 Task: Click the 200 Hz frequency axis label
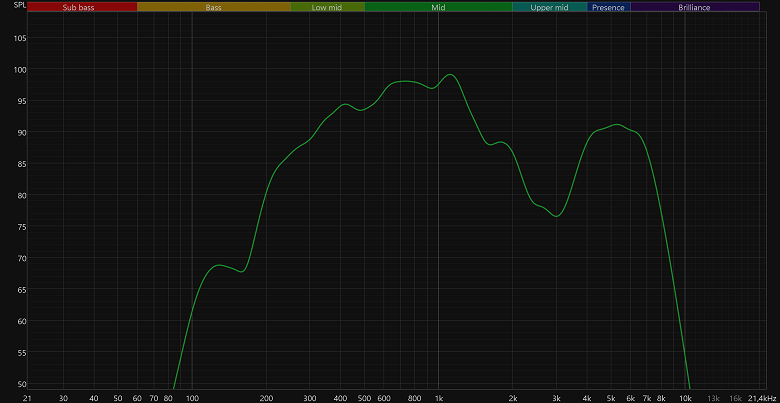pyautogui.click(x=266, y=398)
